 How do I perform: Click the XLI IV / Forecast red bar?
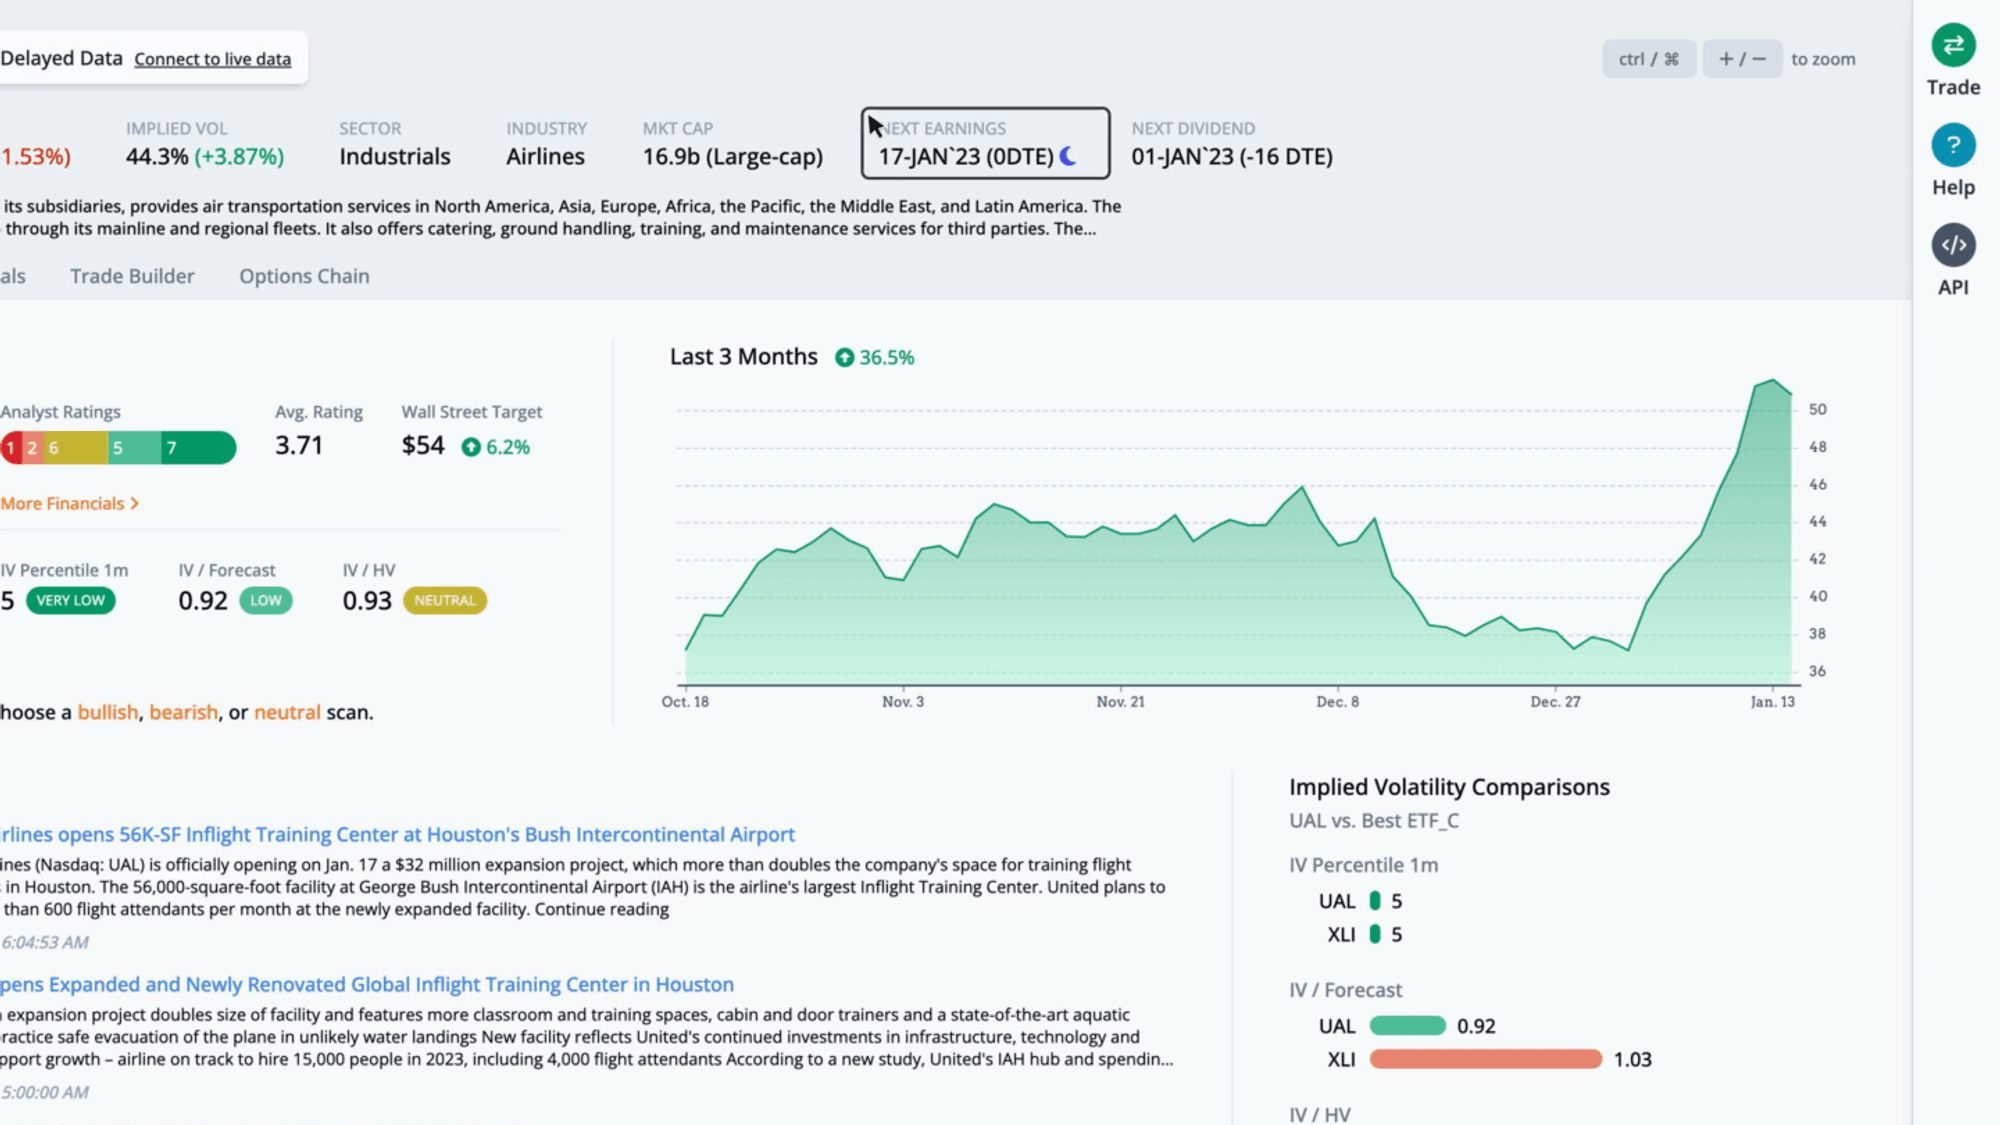[1486, 1059]
